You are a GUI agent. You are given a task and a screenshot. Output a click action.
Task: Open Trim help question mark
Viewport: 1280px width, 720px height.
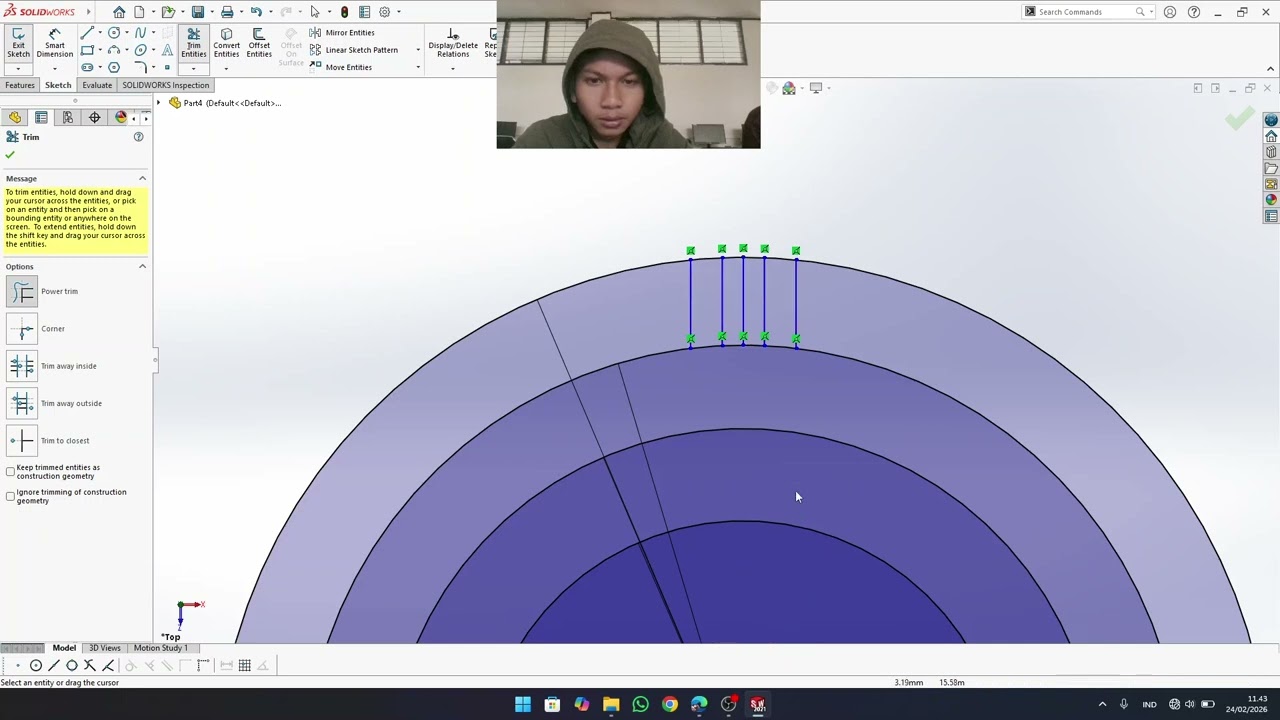(138, 137)
